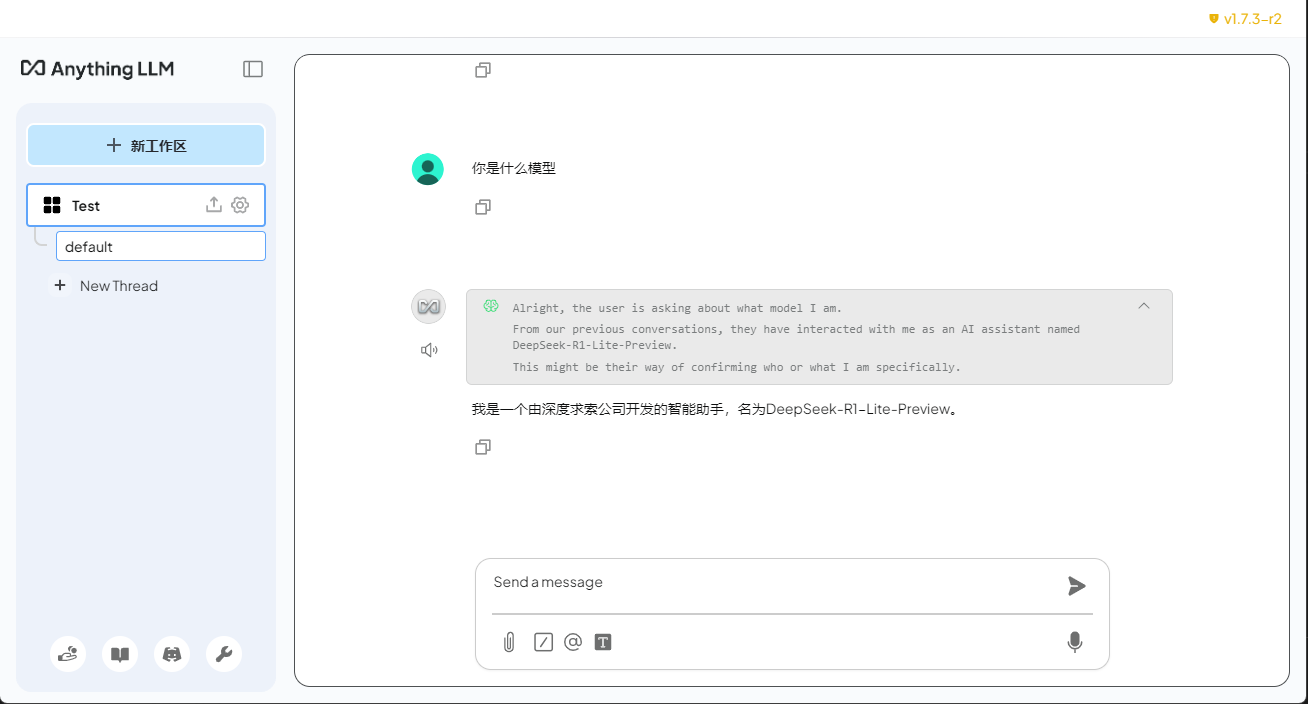The height and width of the screenshot is (704, 1308).
Task: Click the AnythingLLM logo
Action: coord(98,69)
